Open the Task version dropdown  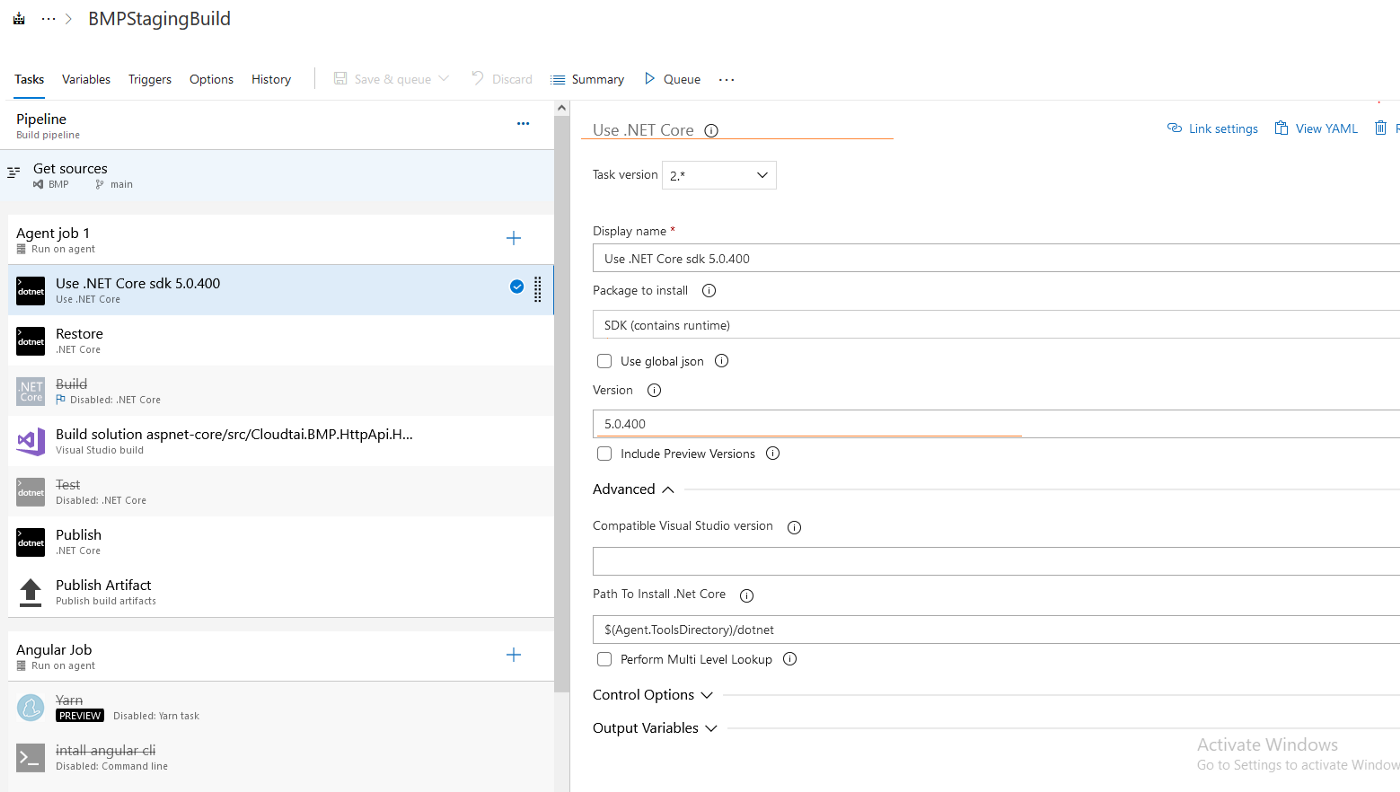tap(719, 175)
